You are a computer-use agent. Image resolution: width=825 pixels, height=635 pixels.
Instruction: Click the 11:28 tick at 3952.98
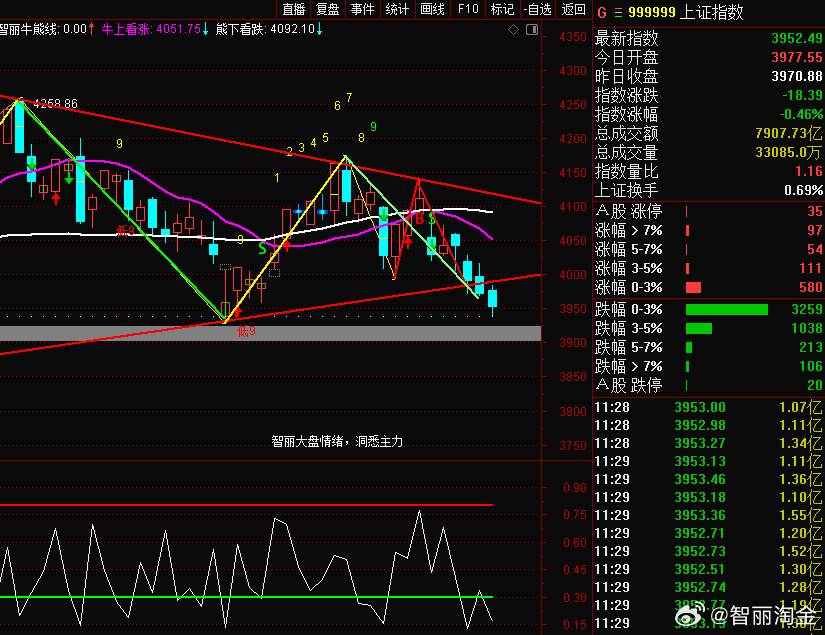709,425
